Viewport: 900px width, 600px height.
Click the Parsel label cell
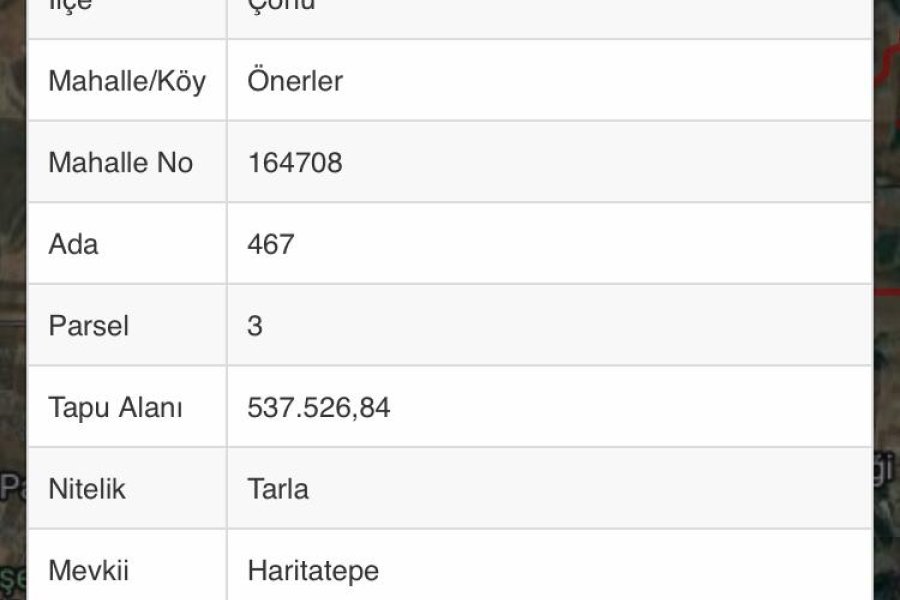coord(127,325)
